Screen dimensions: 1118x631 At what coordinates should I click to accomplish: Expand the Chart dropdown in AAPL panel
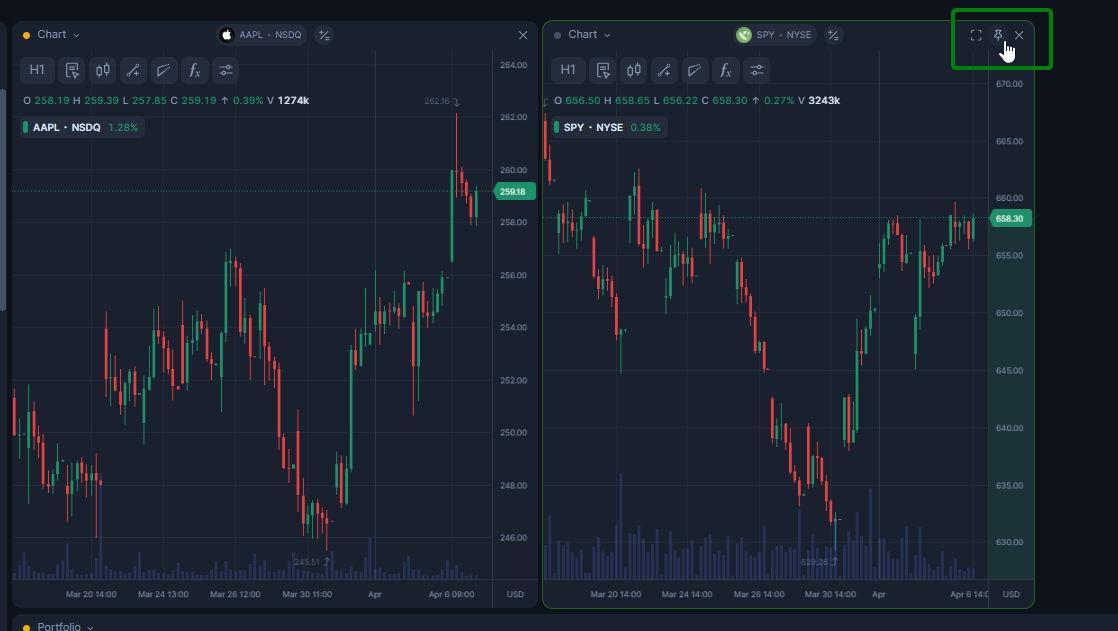pyautogui.click(x=58, y=35)
